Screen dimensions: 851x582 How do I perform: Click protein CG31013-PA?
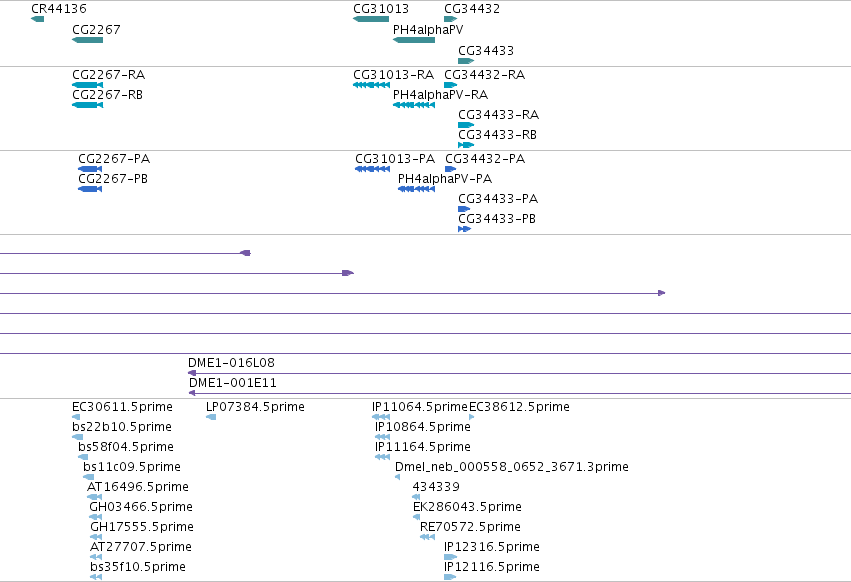pyautogui.click(x=372, y=169)
